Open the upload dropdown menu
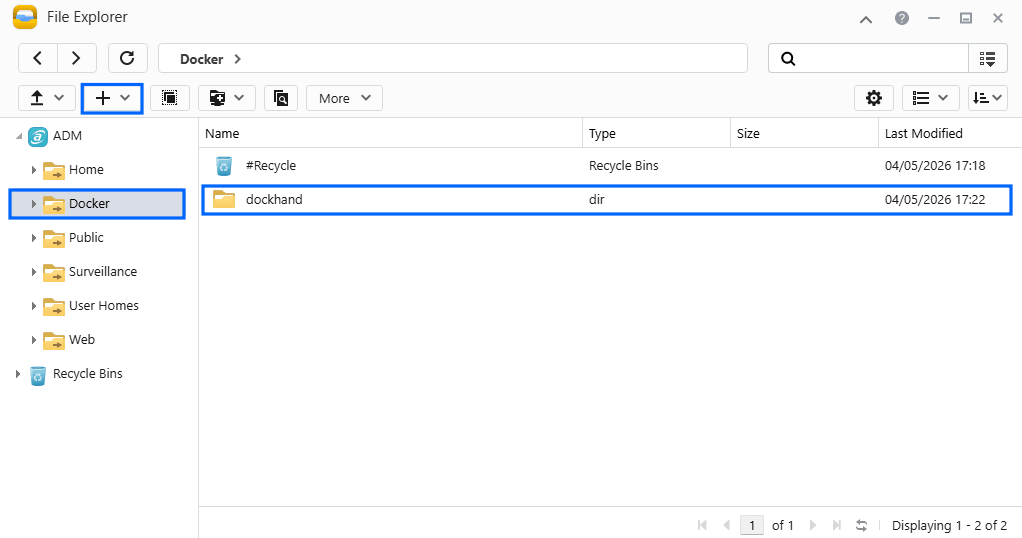 click(47, 98)
